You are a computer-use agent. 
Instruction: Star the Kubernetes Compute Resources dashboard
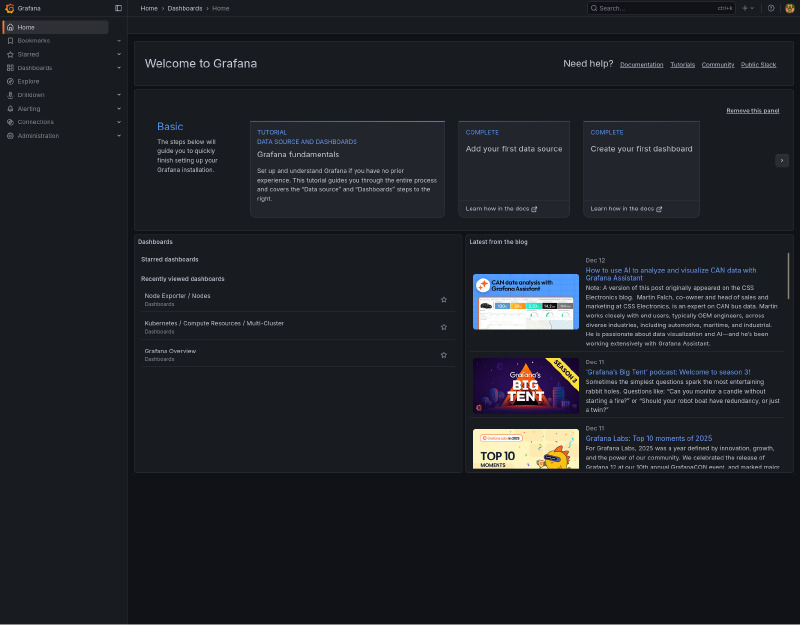click(444, 326)
